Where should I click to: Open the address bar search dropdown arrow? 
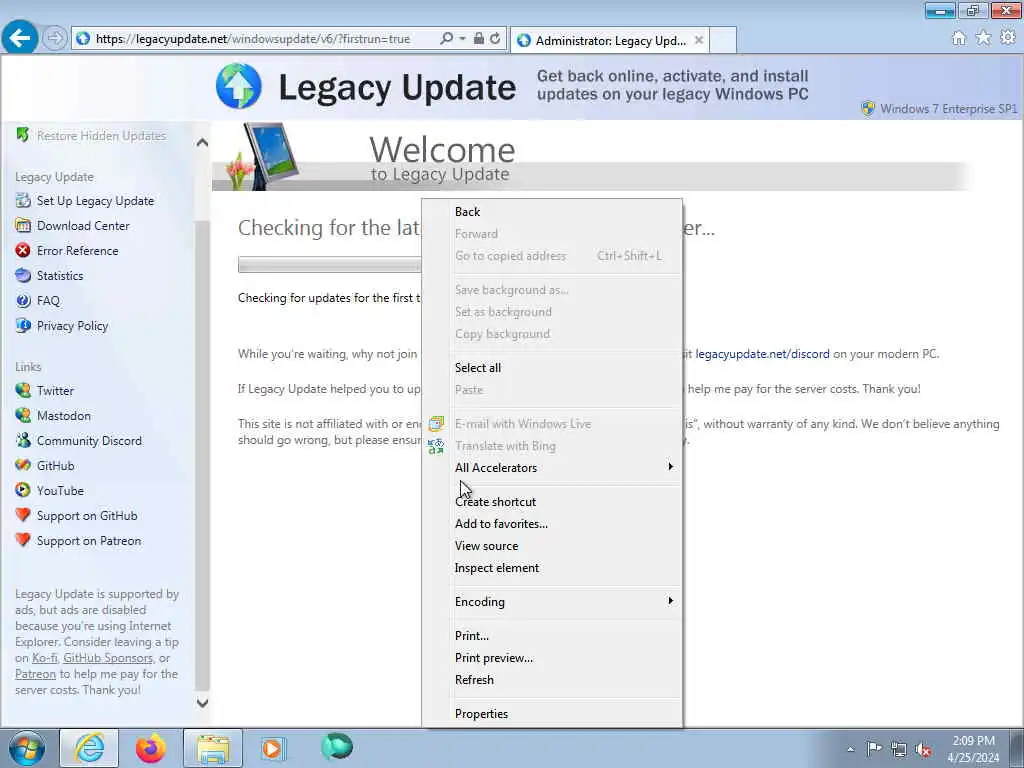click(x=462, y=39)
